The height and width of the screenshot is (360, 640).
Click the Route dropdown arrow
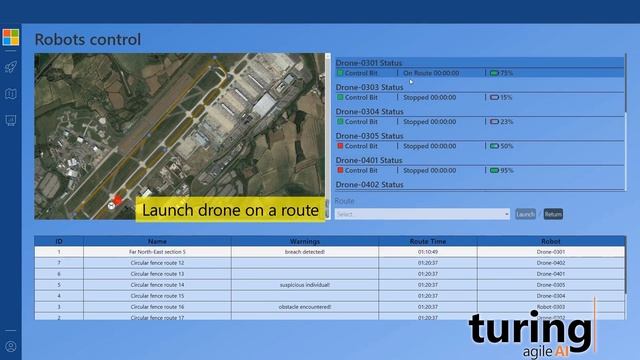506,214
